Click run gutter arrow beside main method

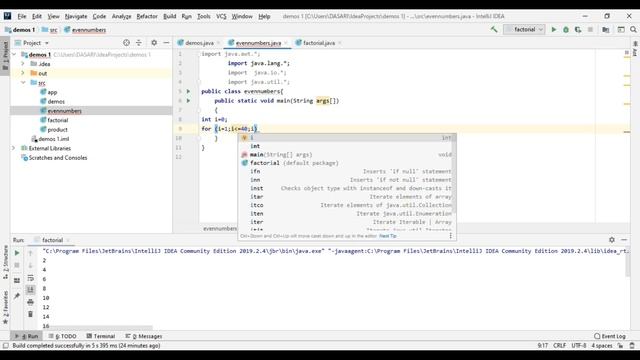tap(189, 100)
